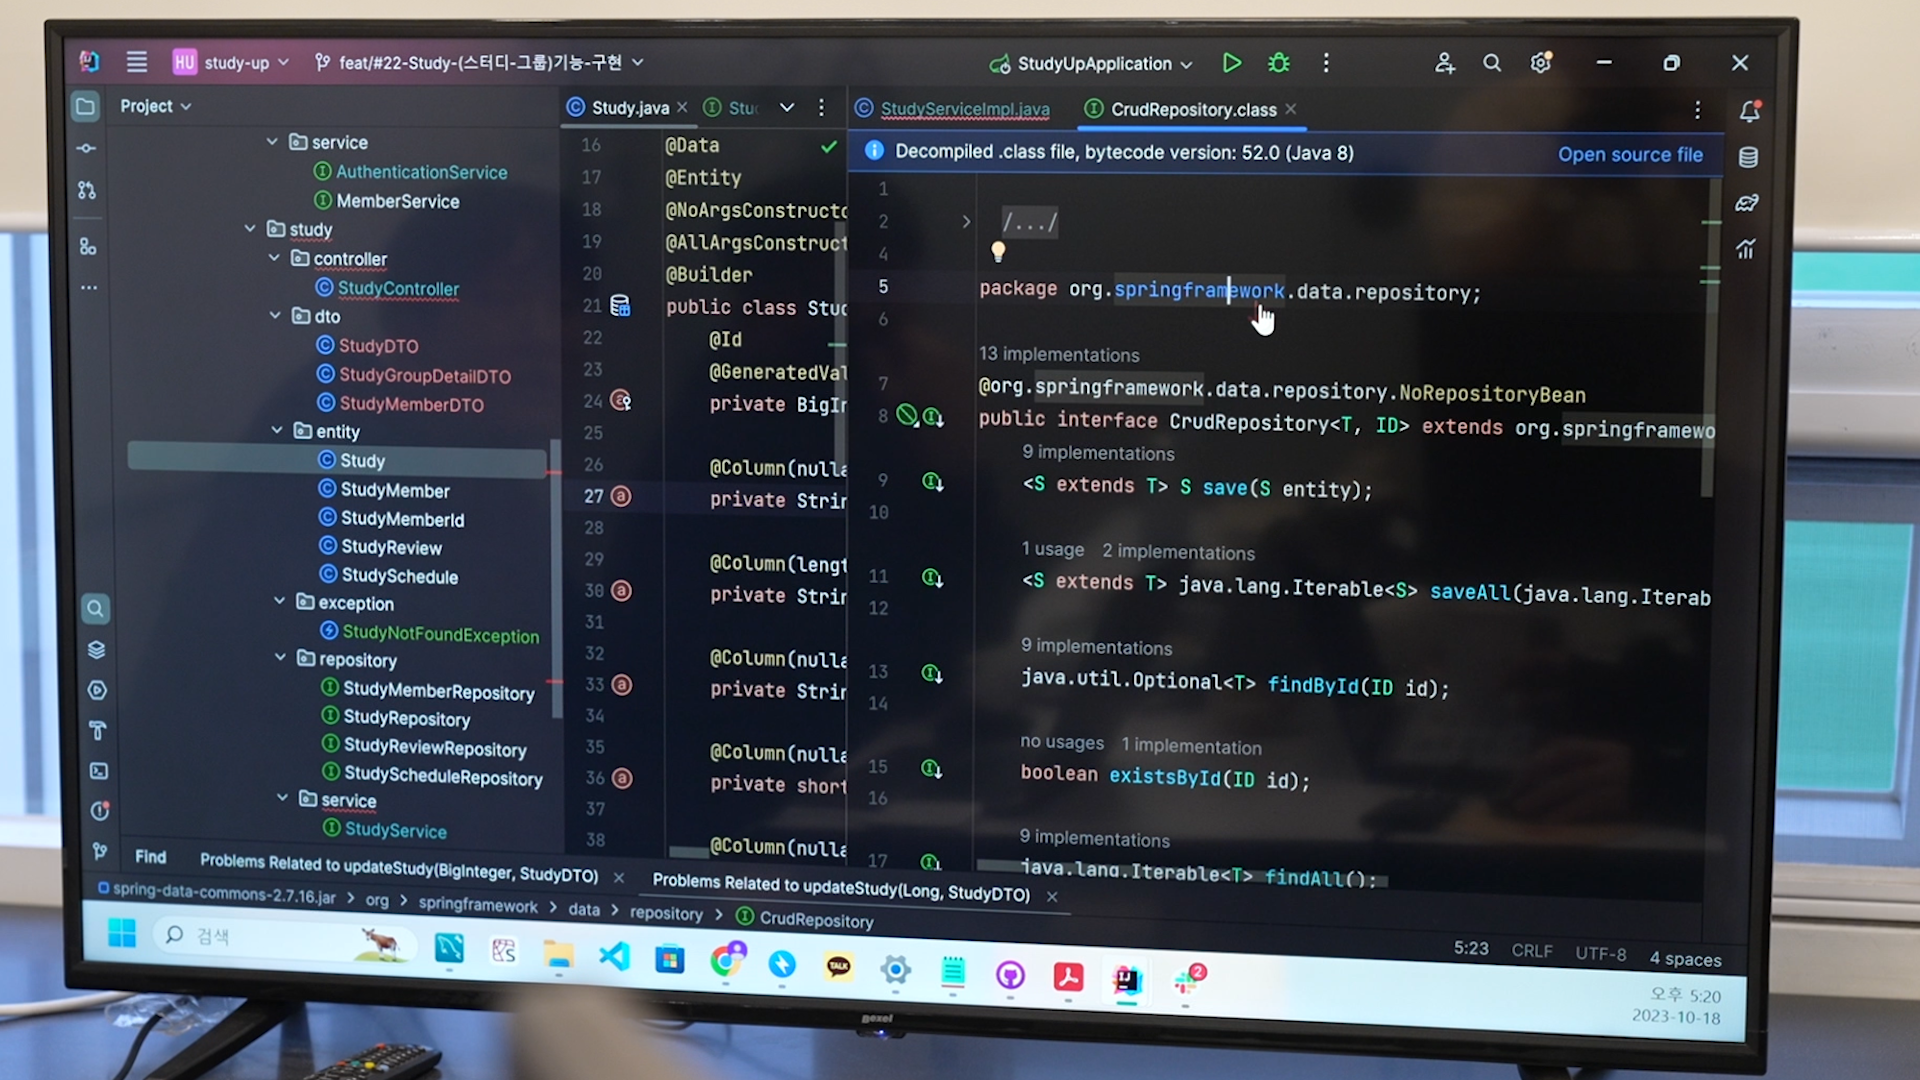Switch to the StudyServiceImpl.java tab

click(964, 109)
